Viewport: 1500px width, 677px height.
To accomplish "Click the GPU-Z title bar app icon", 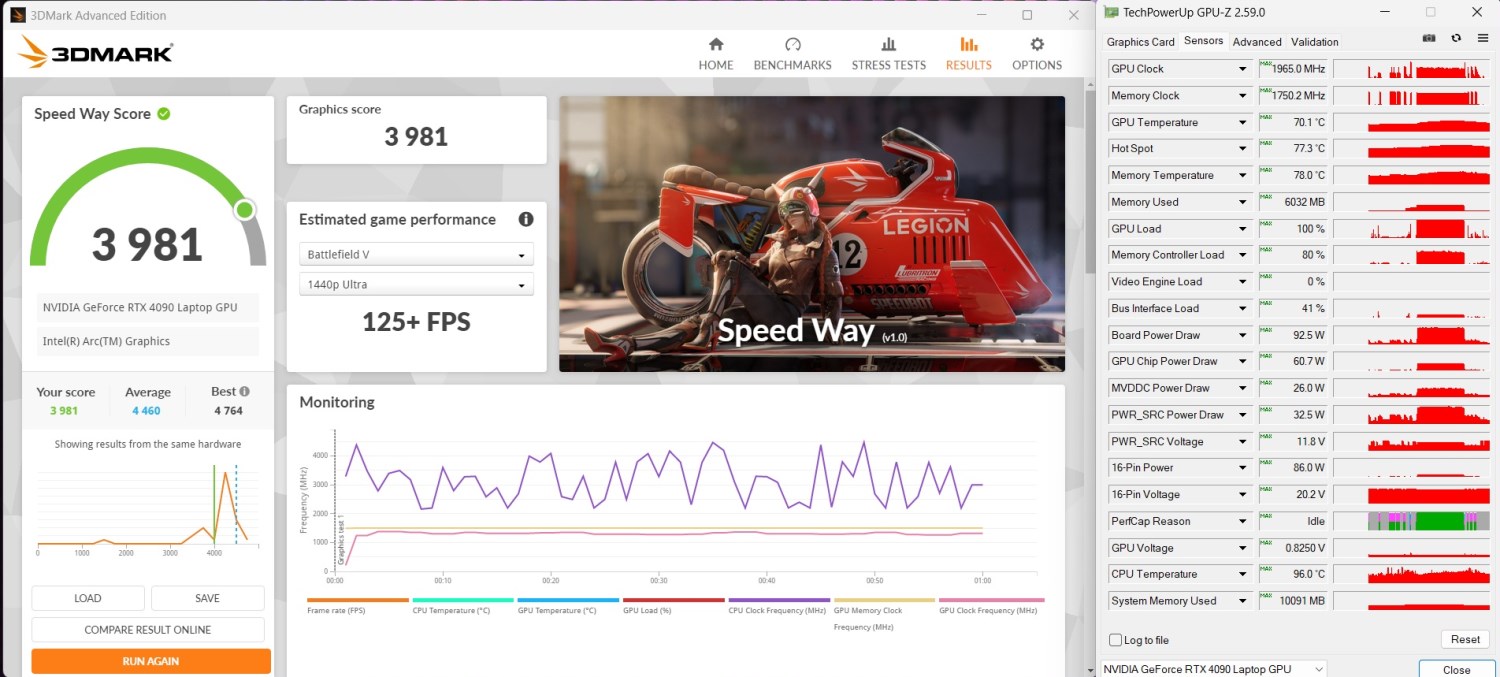I will pos(1111,12).
